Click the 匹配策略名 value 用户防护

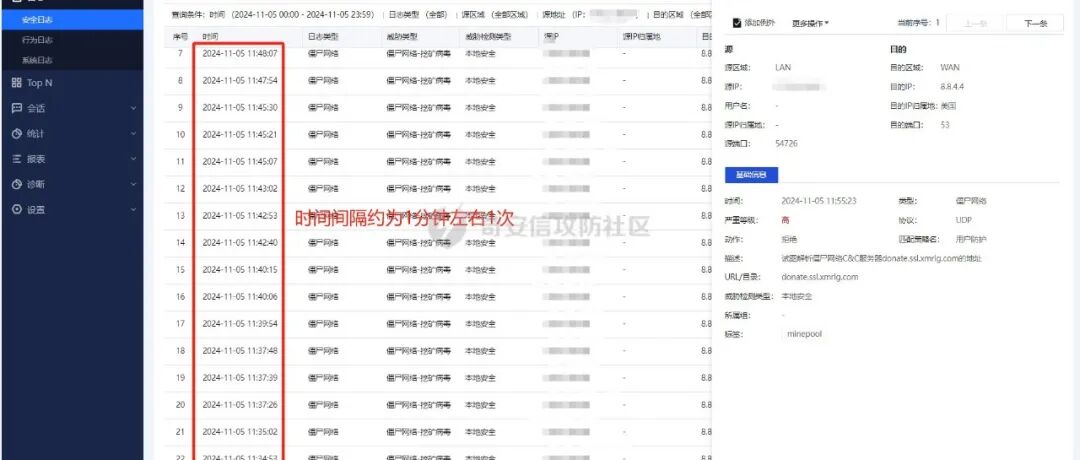[971, 240]
